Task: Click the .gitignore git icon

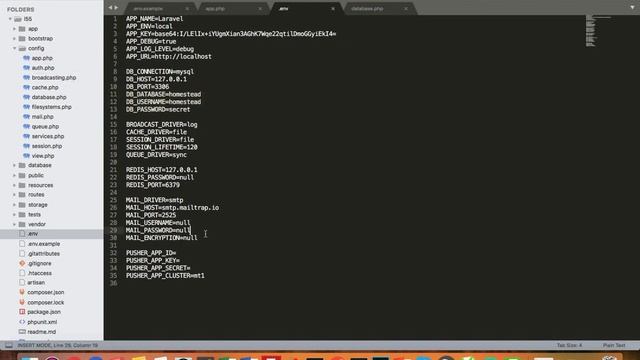Action: tap(22, 263)
